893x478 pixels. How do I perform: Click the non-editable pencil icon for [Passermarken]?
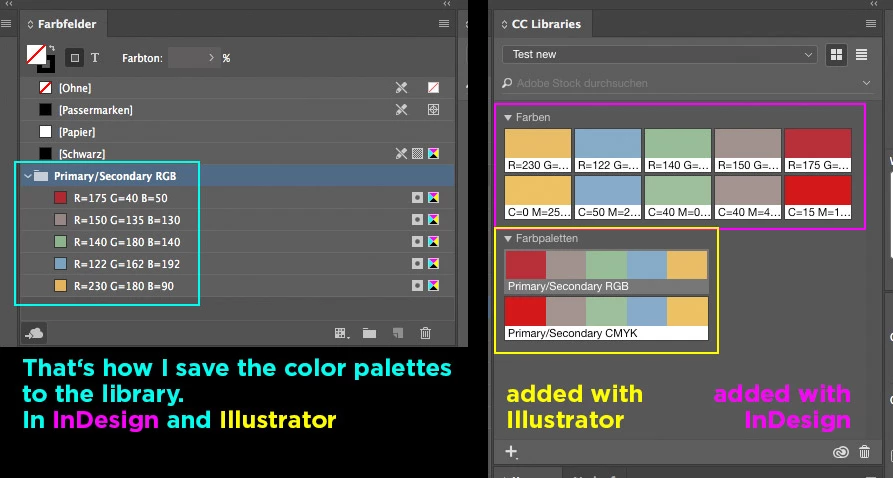click(x=402, y=110)
